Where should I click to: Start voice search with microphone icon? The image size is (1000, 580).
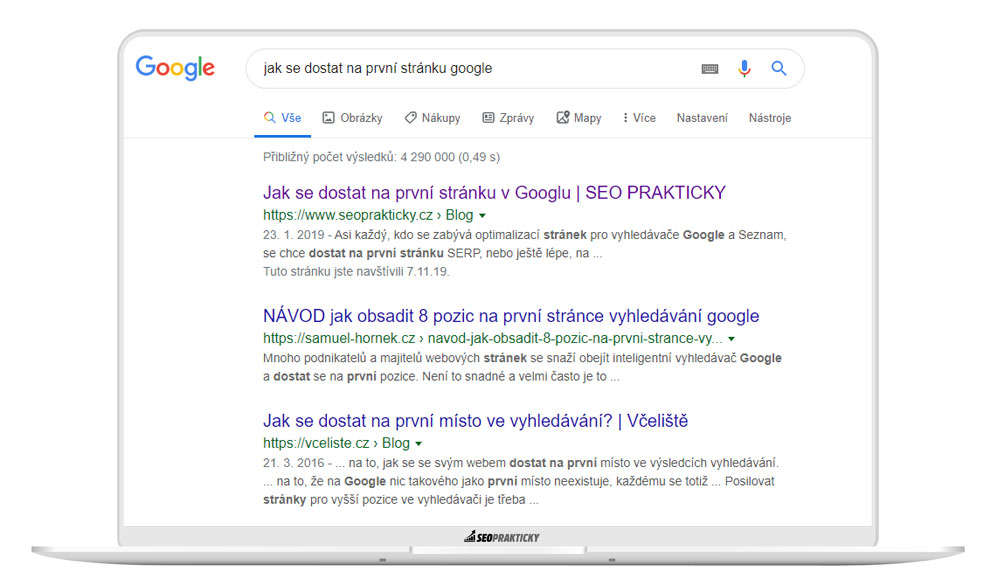(744, 68)
